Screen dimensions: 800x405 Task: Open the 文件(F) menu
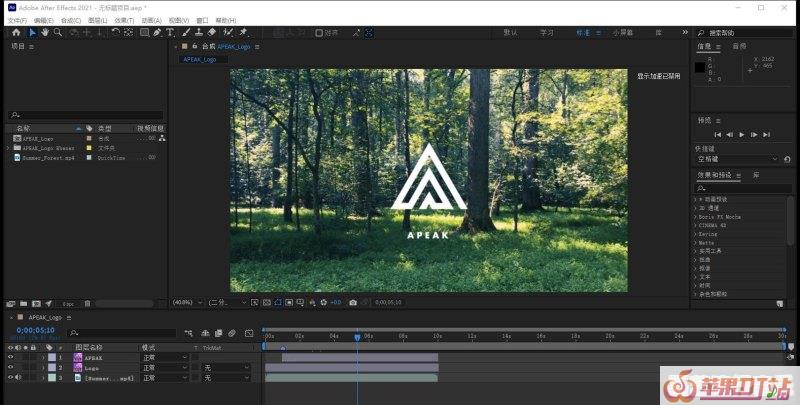(17, 20)
